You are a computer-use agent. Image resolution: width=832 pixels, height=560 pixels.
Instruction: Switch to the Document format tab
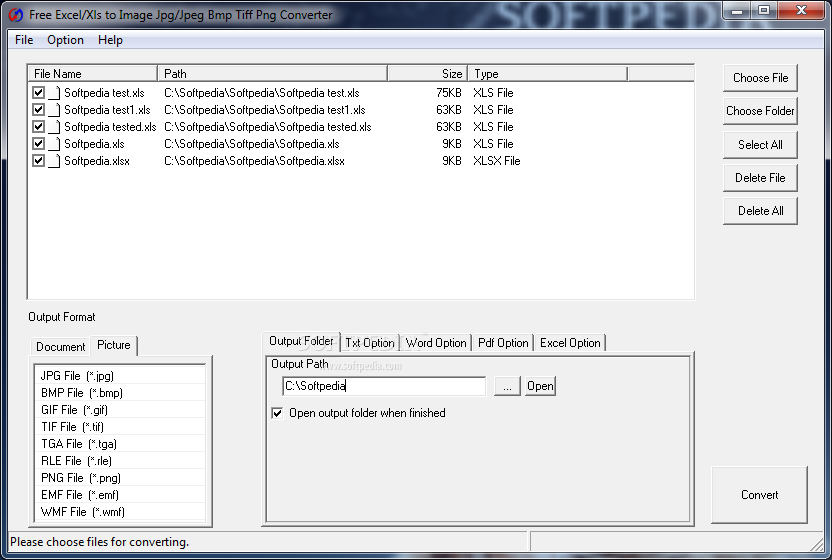coord(60,347)
